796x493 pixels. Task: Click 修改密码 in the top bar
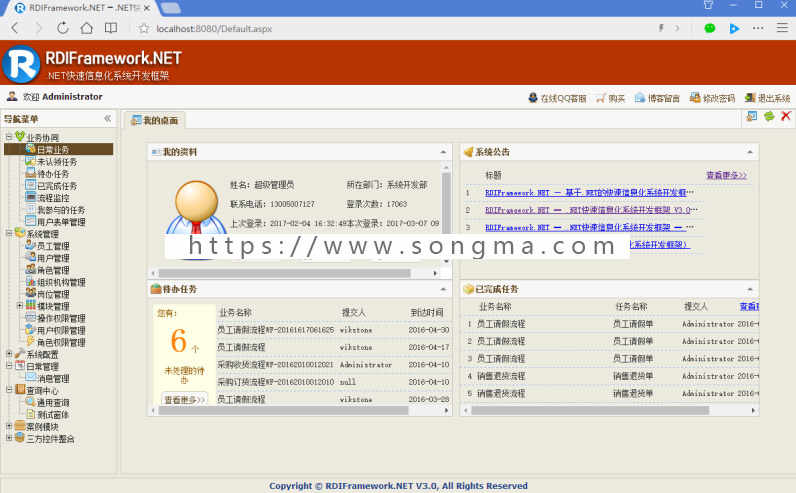(x=712, y=98)
